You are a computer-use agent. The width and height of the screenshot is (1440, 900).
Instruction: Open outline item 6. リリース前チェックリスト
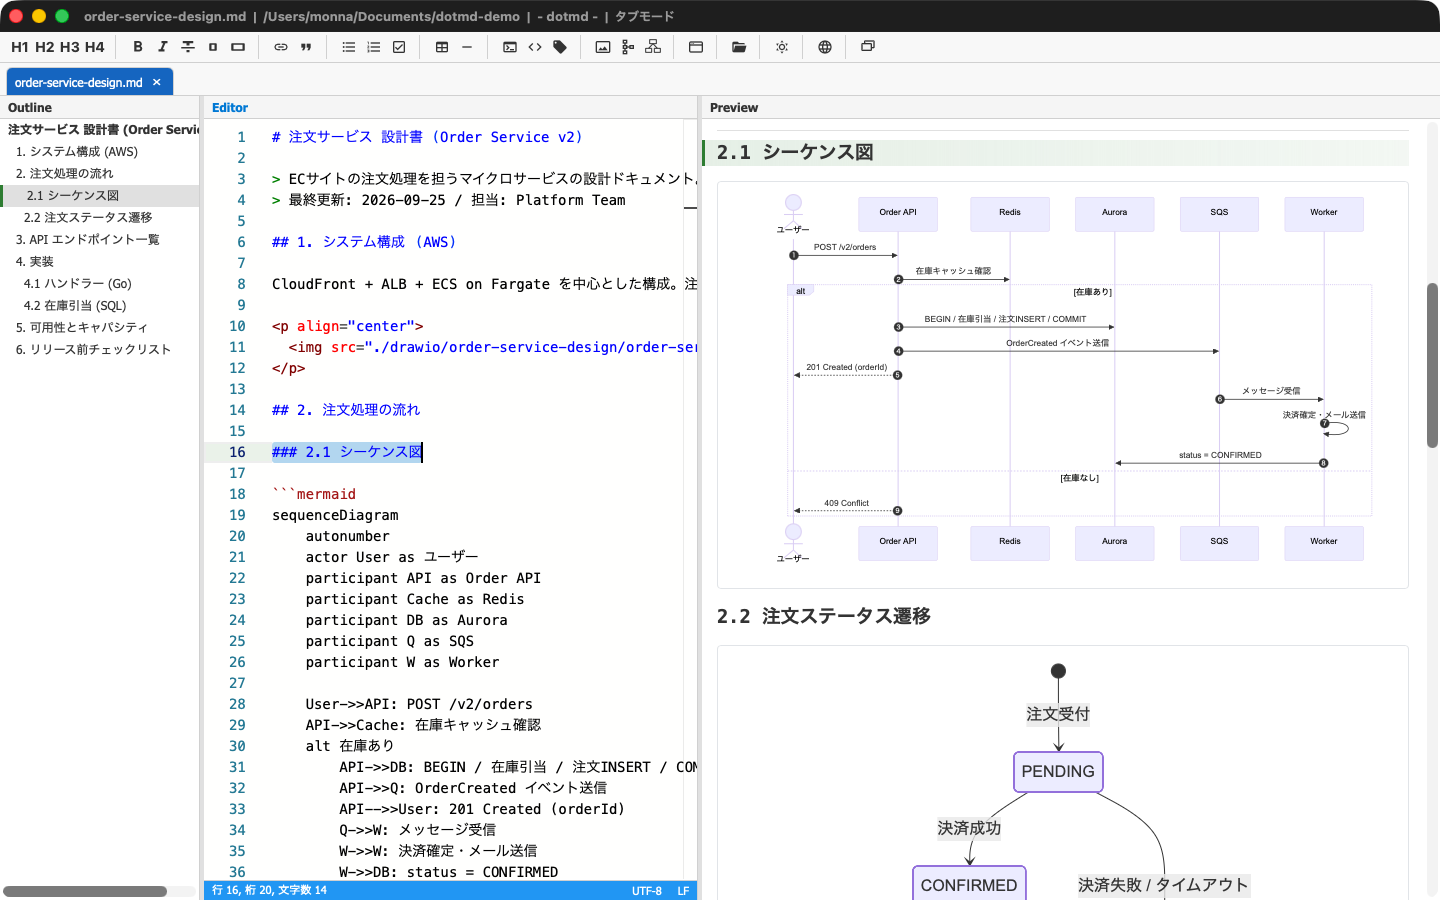[x=93, y=350]
